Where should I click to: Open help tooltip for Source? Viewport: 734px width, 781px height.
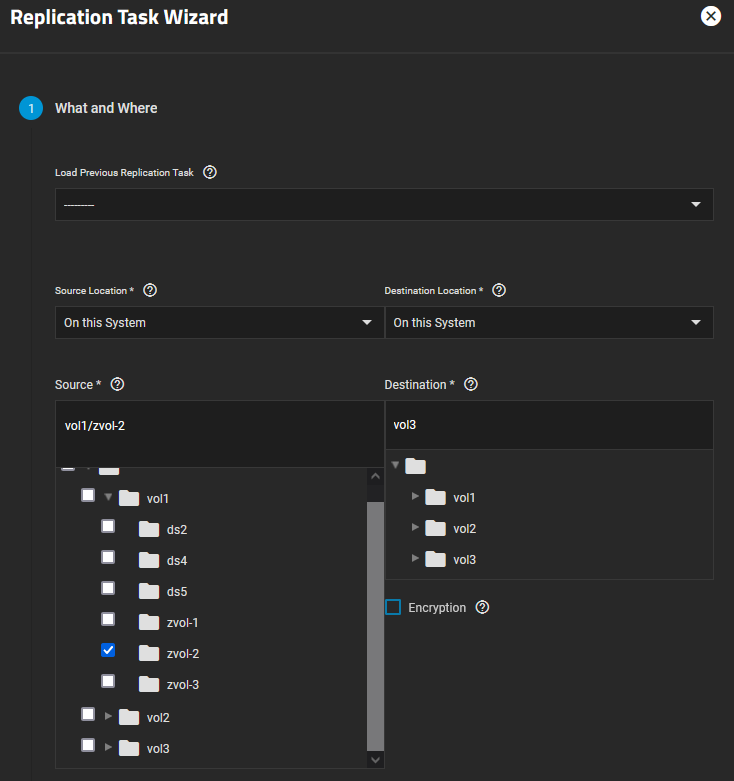point(118,384)
